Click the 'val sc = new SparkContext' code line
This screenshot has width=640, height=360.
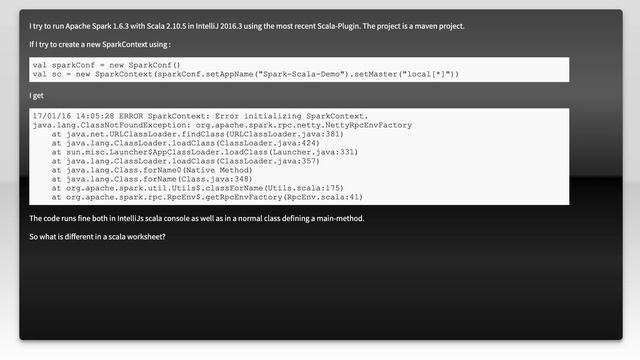(246, 74)
